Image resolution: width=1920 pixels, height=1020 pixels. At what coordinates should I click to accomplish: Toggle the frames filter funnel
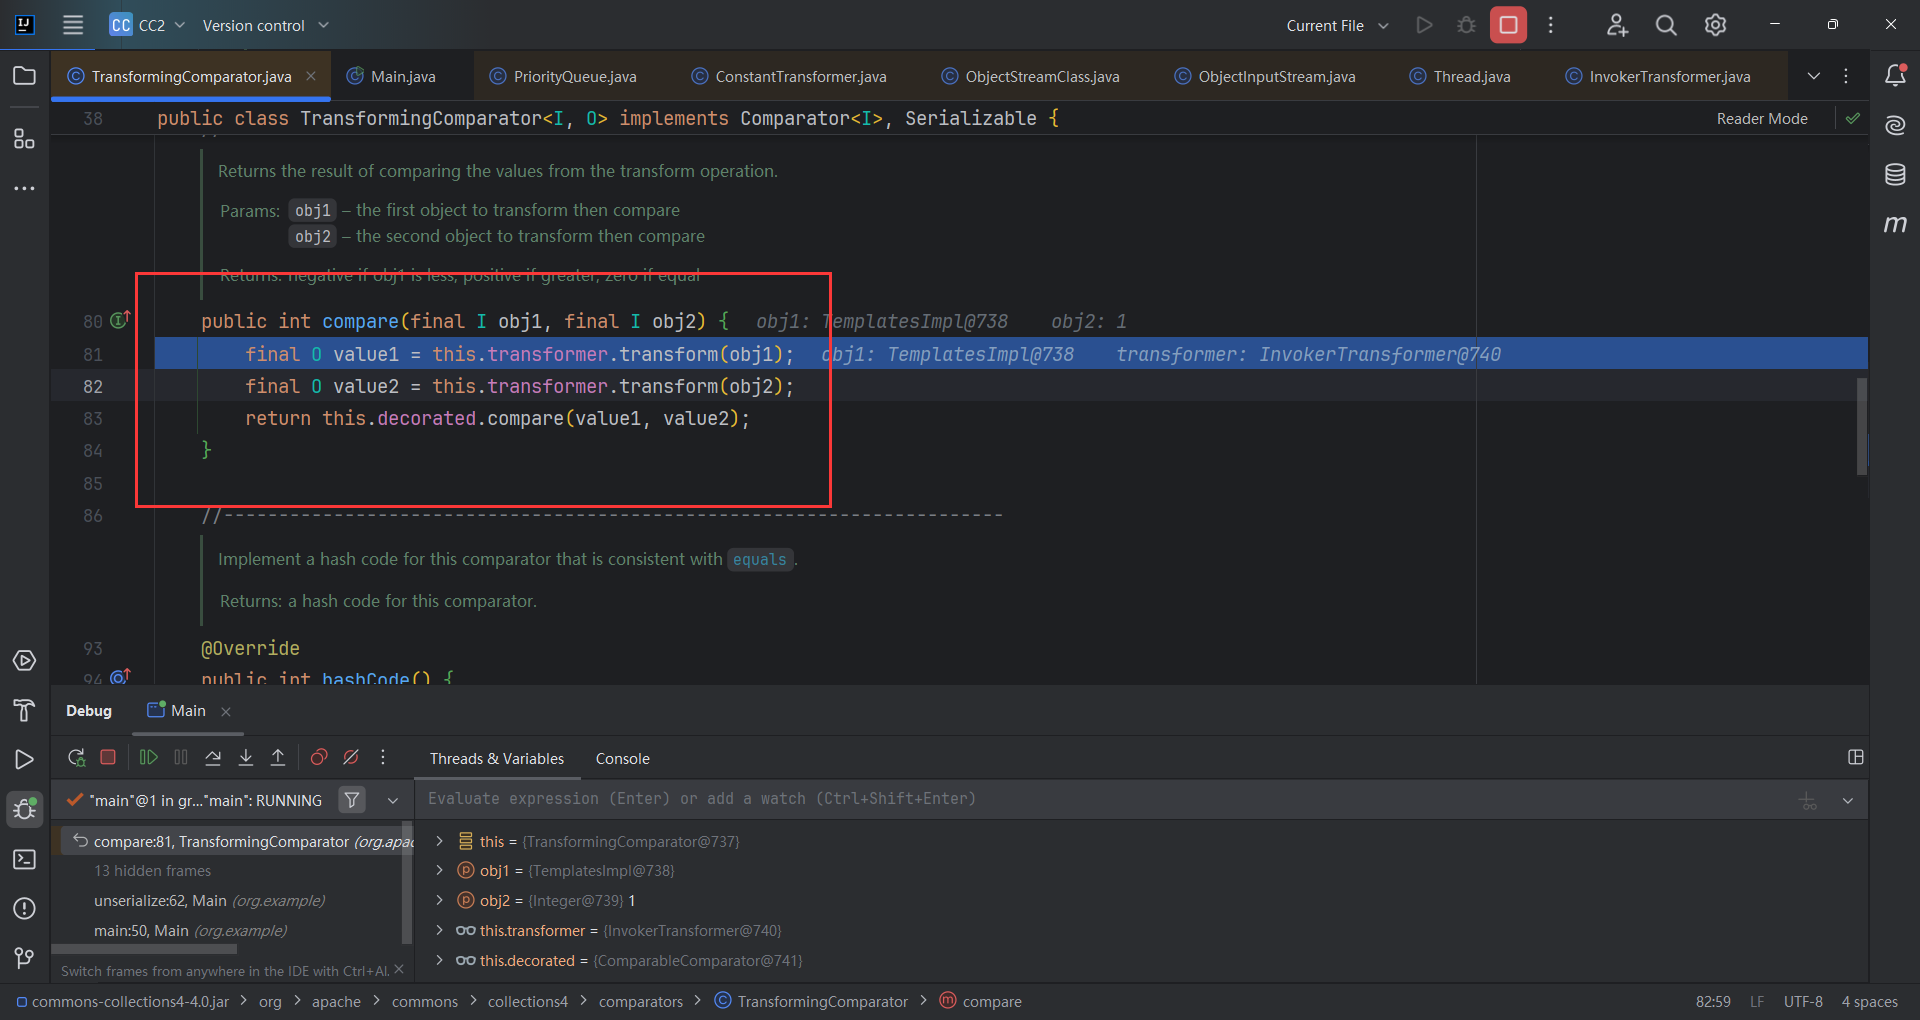[x=352, y=800]
